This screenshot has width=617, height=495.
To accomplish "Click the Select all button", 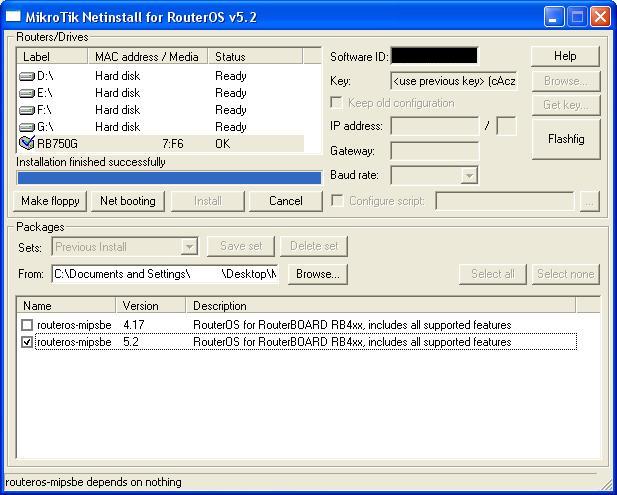I will 493,274.
